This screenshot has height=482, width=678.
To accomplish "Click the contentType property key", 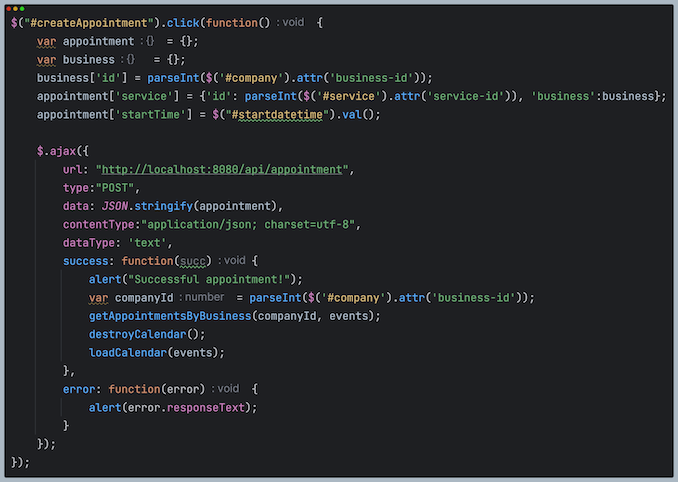I will tap(99, 224).
